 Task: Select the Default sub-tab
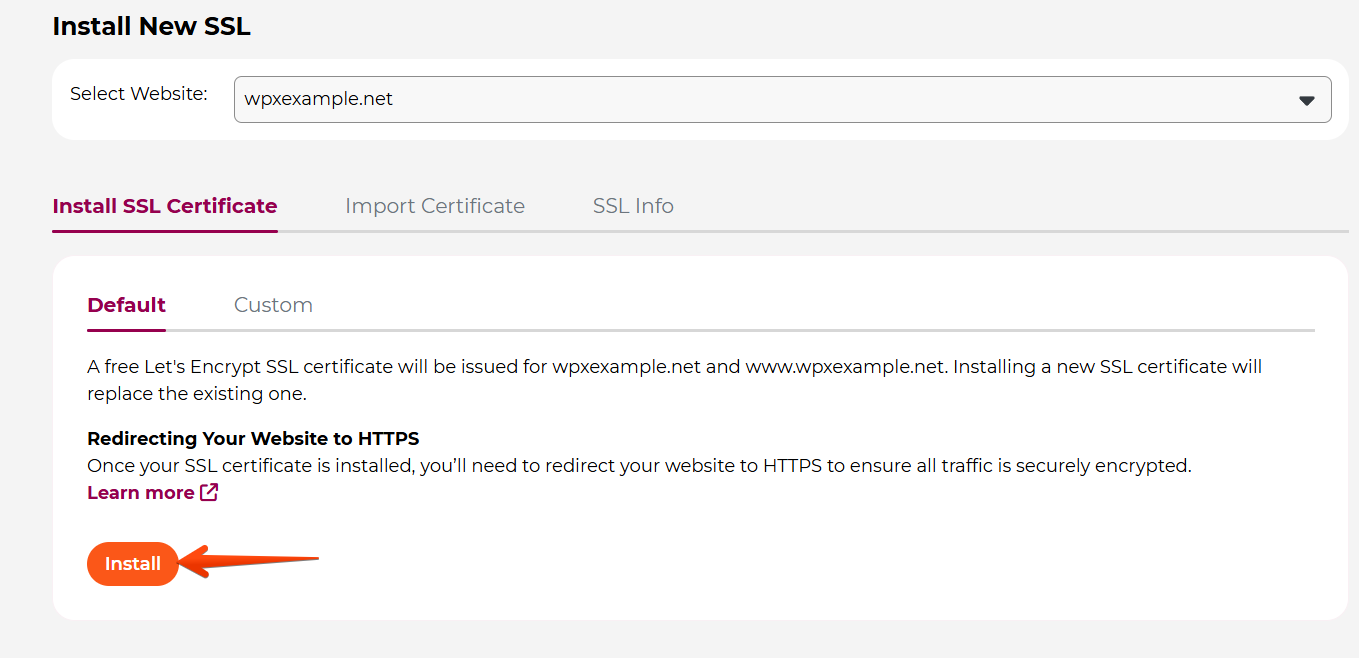(x=127, y=305)
